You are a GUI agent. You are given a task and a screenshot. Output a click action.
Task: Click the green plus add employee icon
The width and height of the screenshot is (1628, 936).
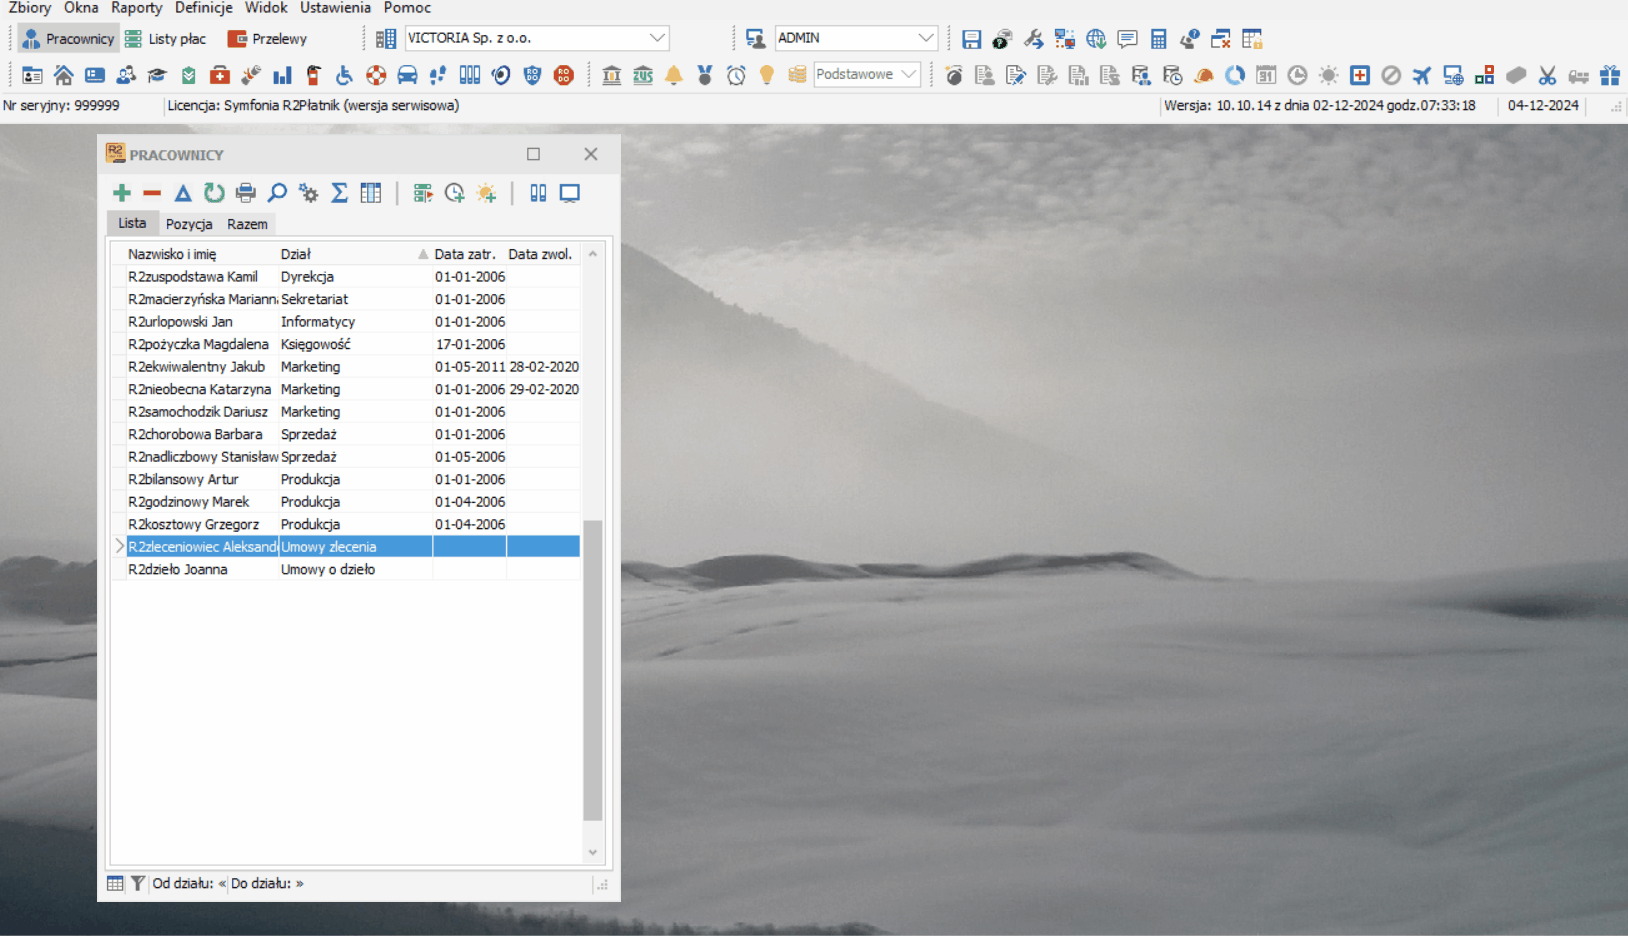pyautogui.click(x=122, y=193)
